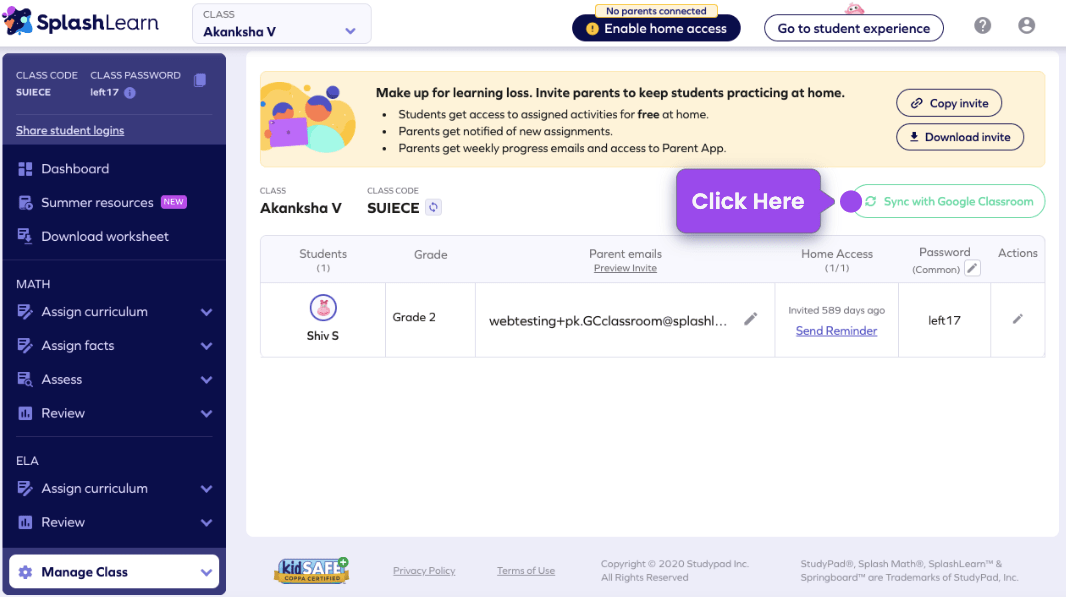Image resolution: width=1066 pixels, height=597 pixels.
Task: Expand Assign curriculum under MATH
Action: [206, 311]
